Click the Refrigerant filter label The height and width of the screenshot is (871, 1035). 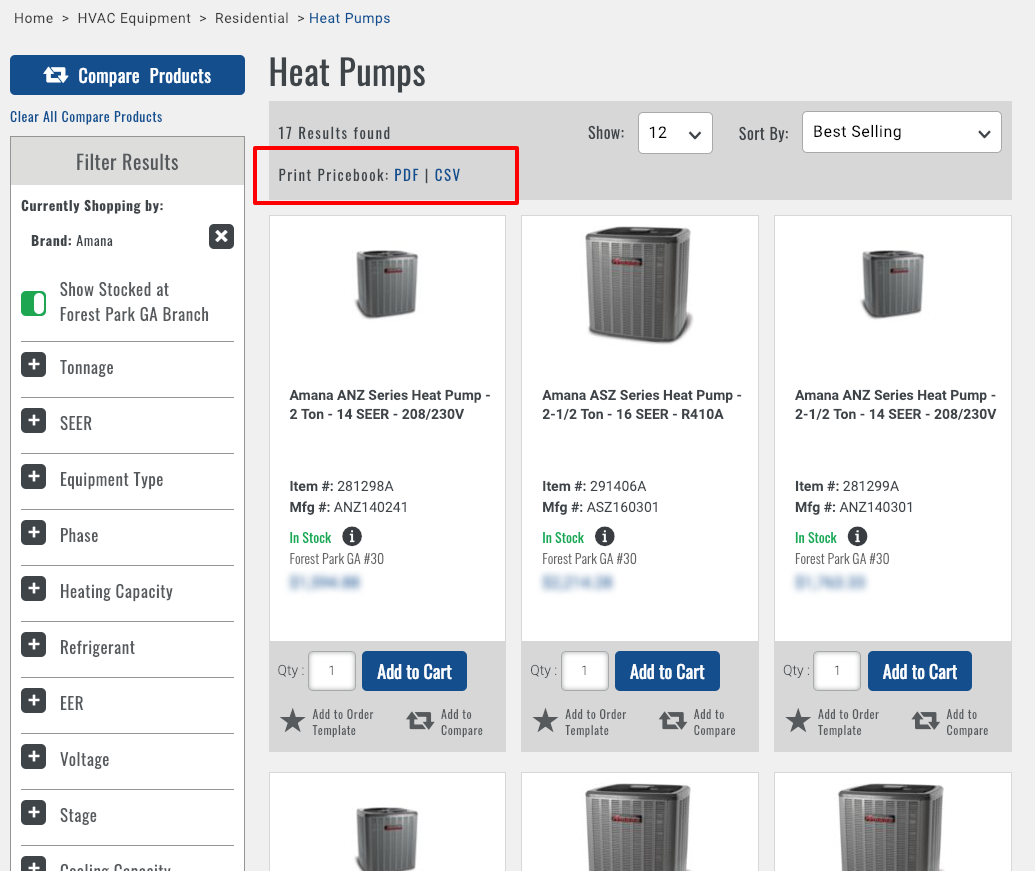click(x=97, y=647)
